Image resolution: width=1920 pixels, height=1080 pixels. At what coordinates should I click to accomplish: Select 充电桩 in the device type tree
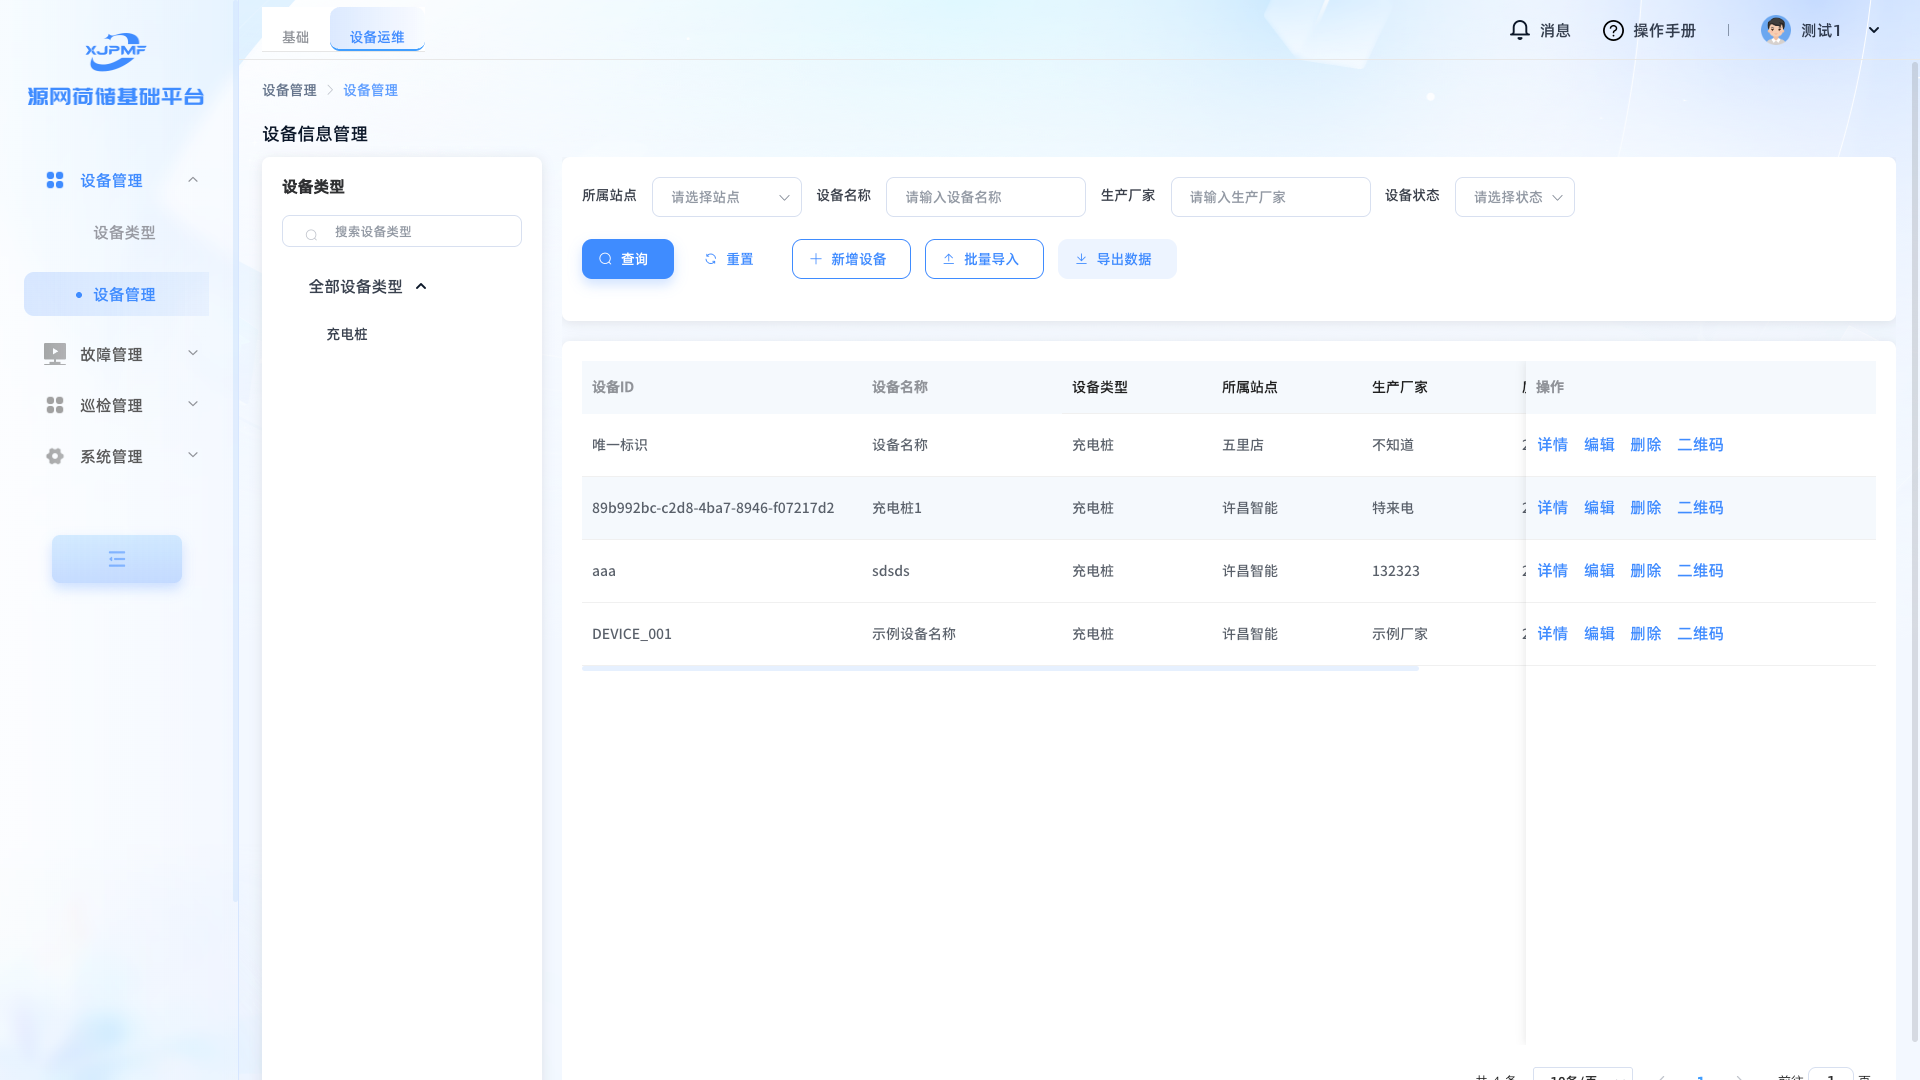click(x=347, y=334)
